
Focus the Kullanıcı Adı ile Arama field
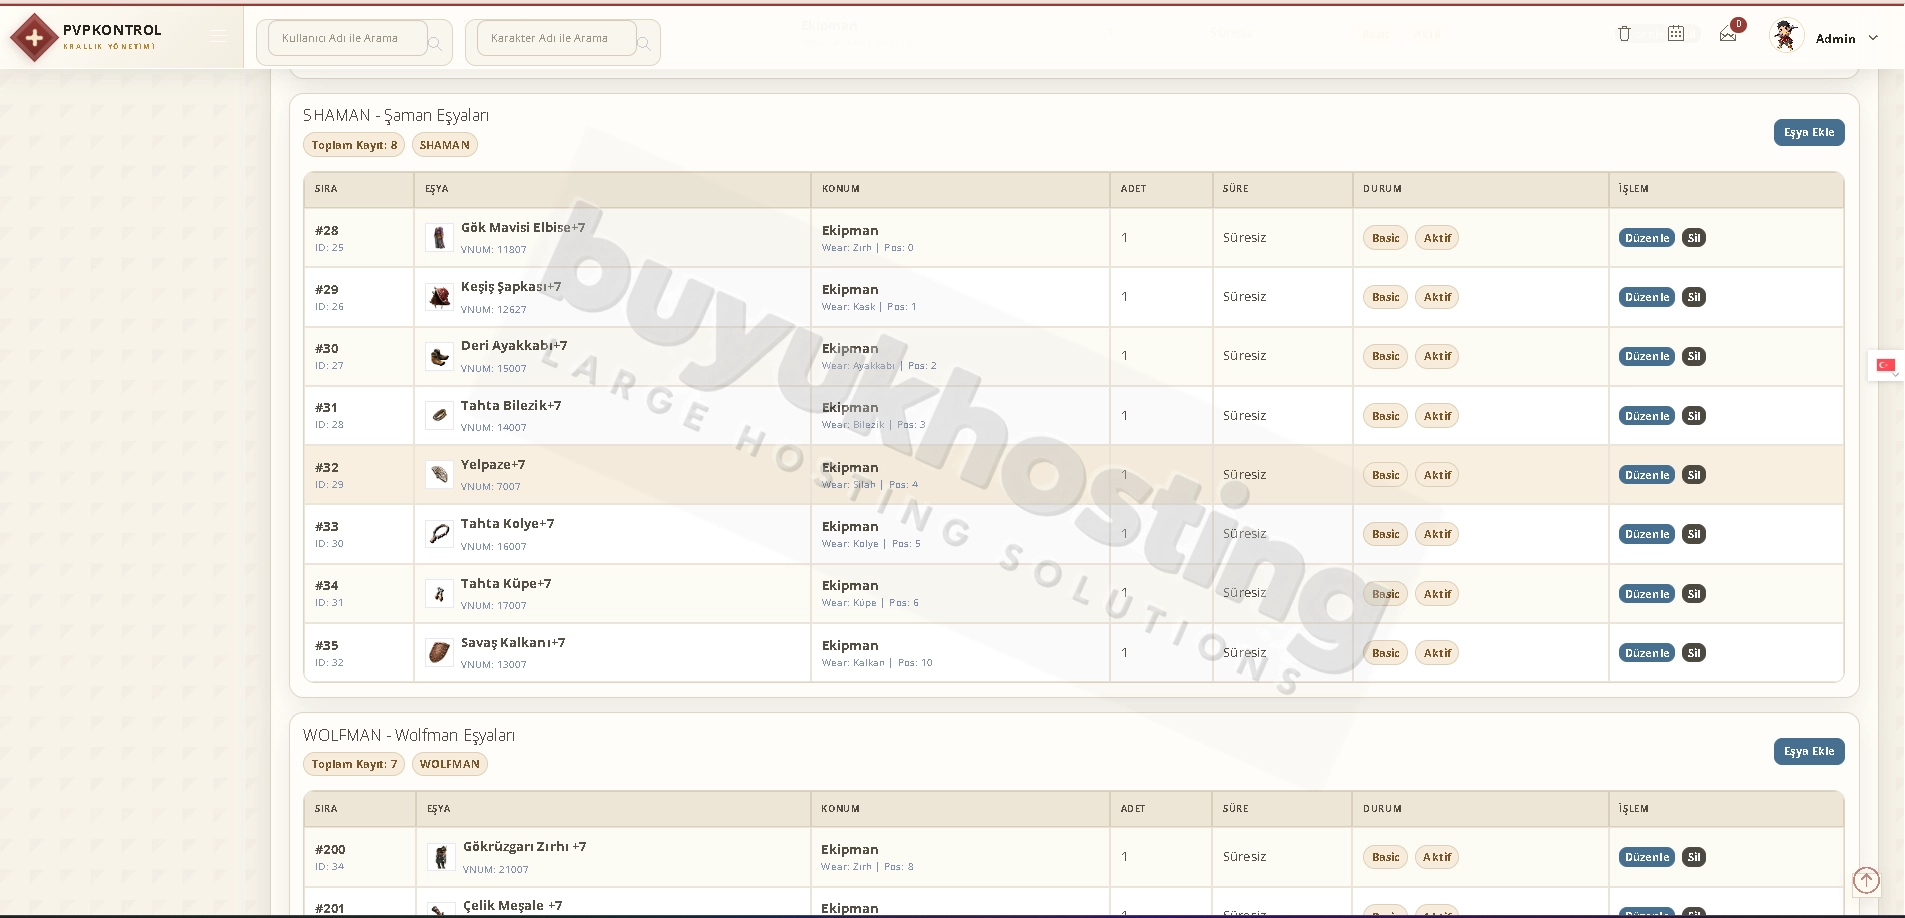(347, 38)
